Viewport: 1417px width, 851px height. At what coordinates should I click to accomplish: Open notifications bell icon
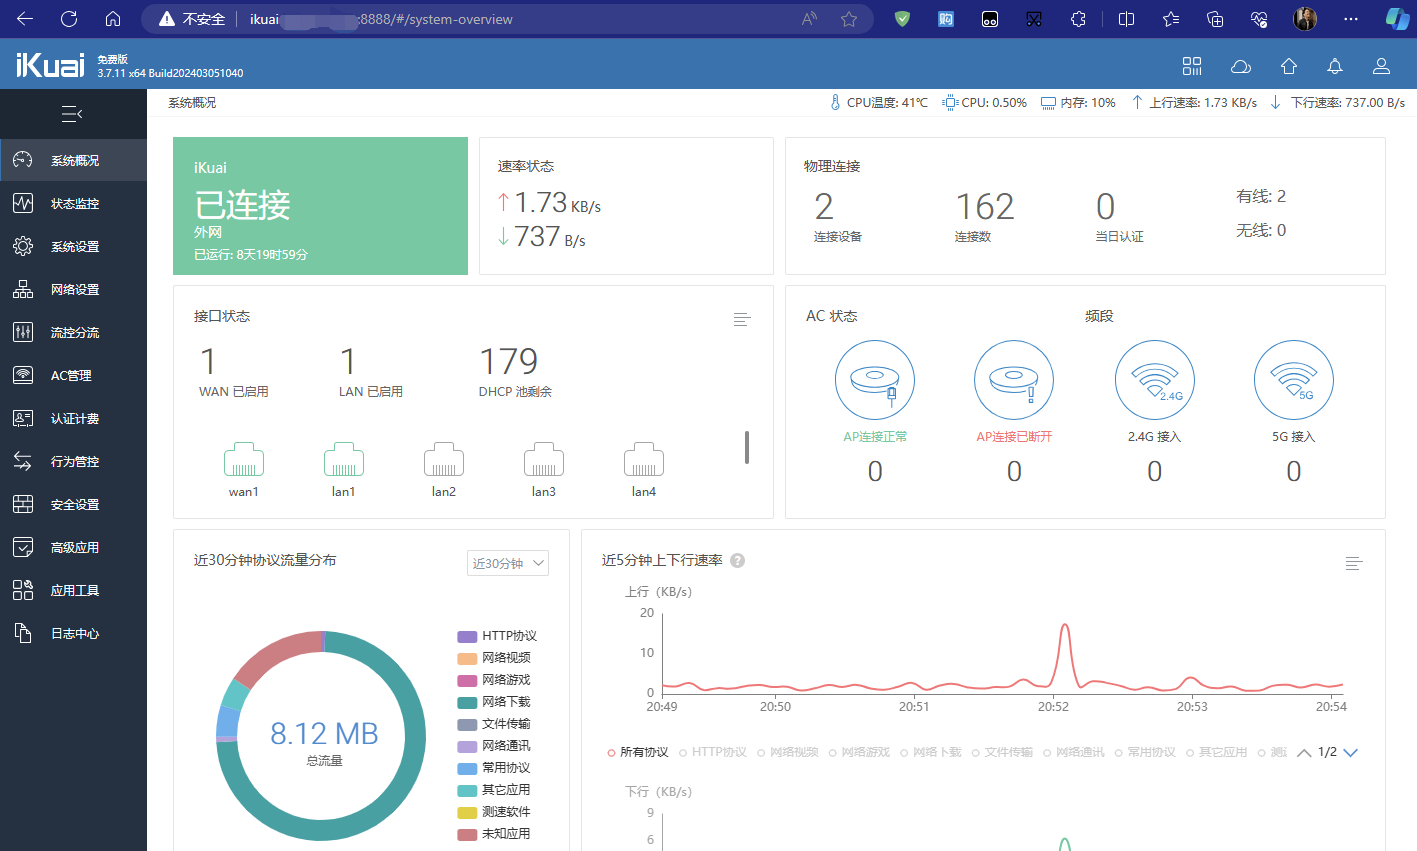[1334, 66]
